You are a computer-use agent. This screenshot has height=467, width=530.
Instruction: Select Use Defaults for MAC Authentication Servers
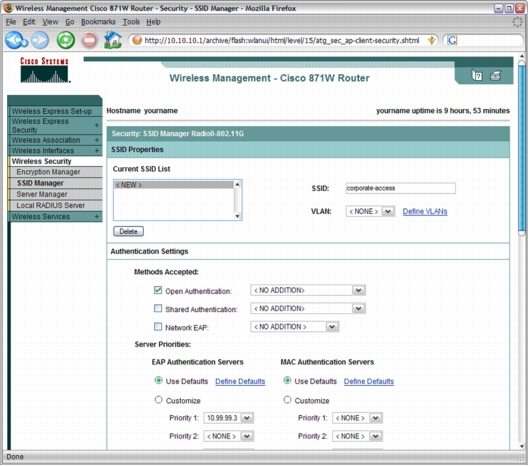click(x=287, y=380)
